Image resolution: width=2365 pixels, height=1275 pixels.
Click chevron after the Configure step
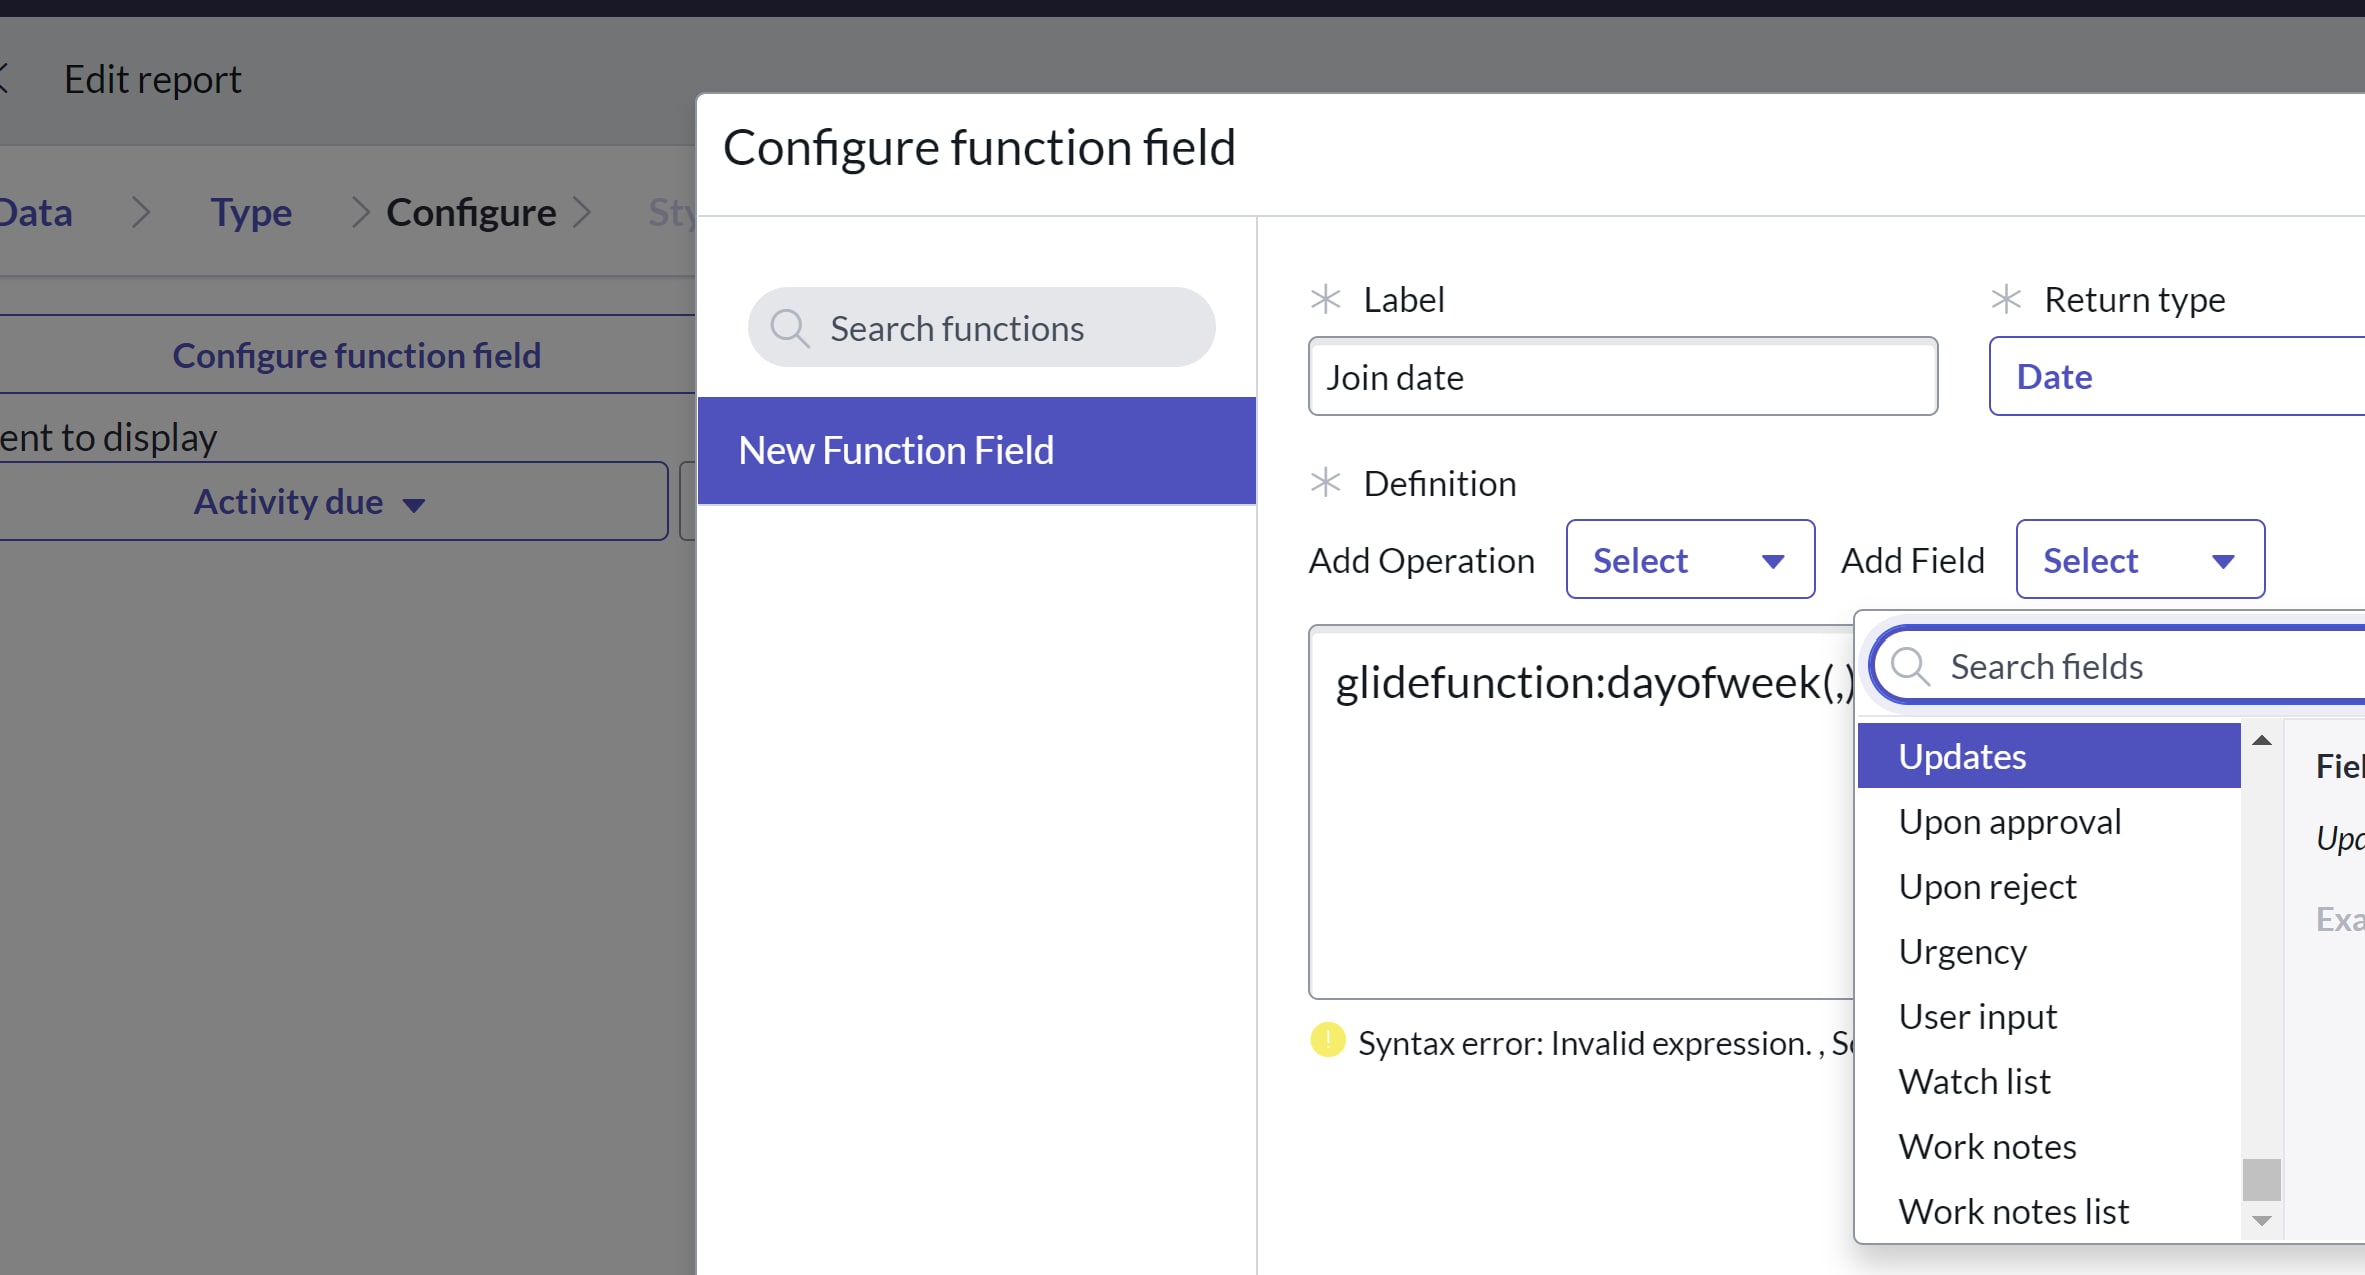point(582,212)
